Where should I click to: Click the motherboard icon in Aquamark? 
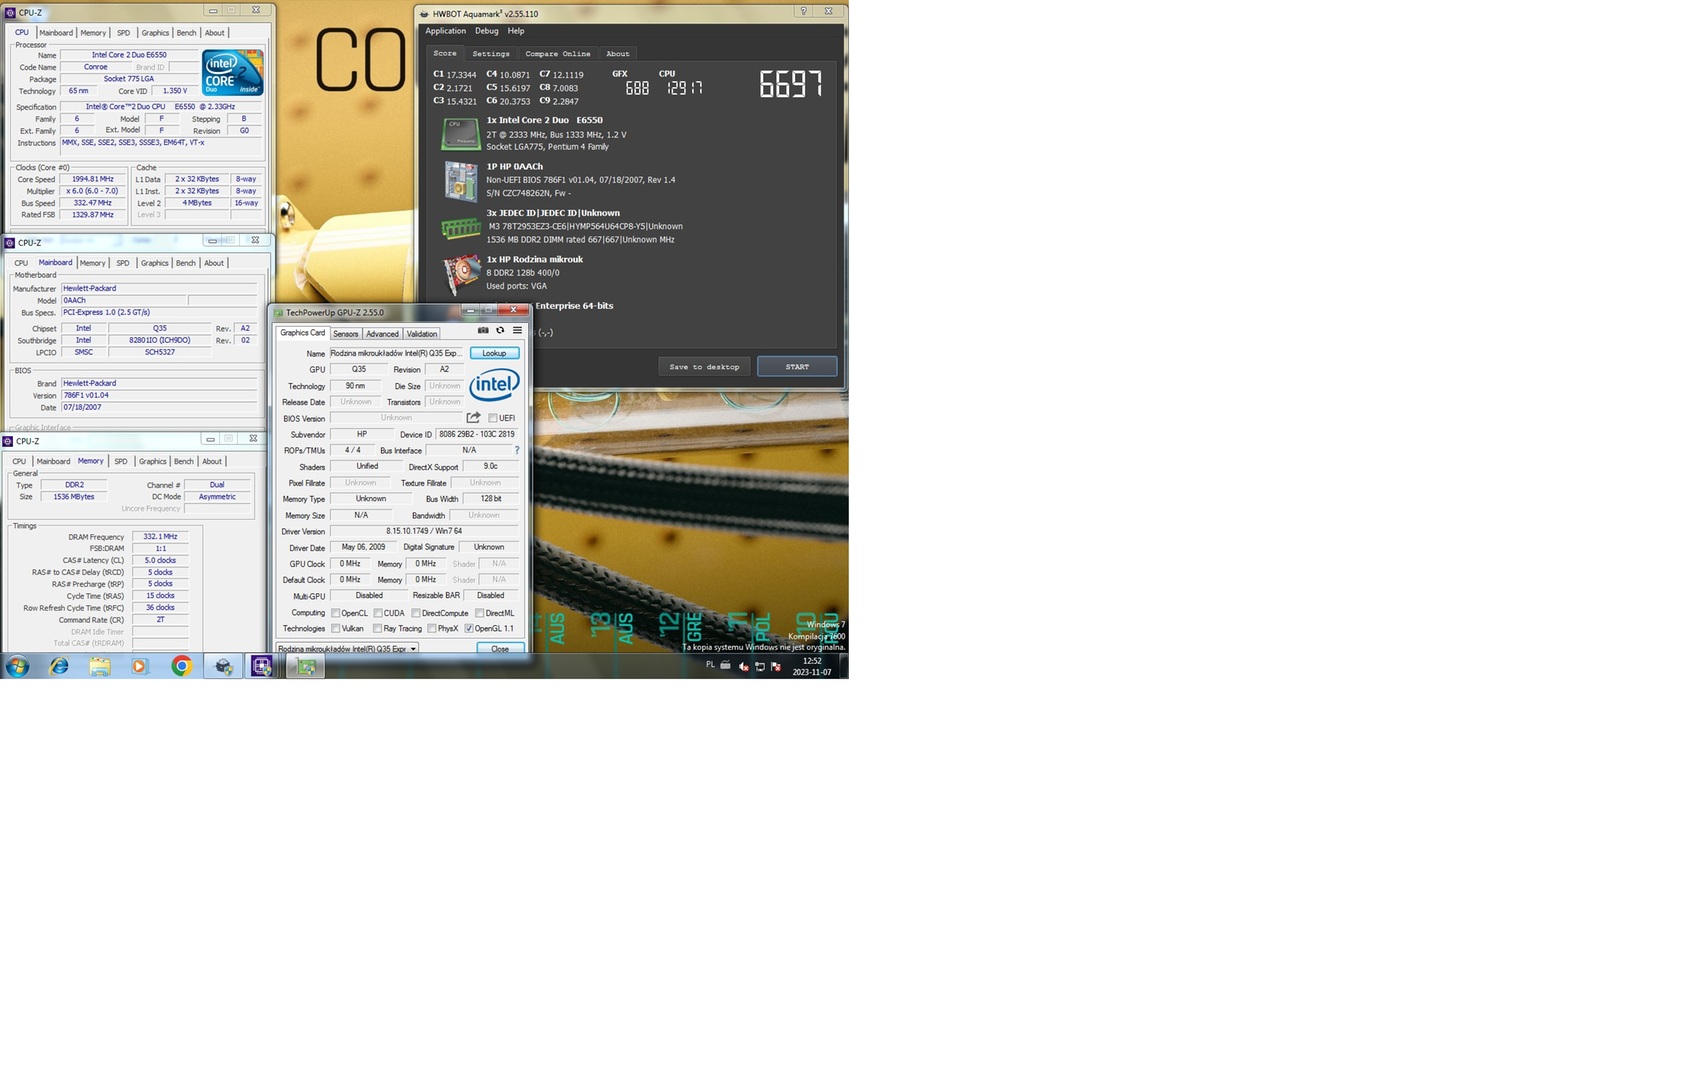pyautogui.click(x=461, y=181)
